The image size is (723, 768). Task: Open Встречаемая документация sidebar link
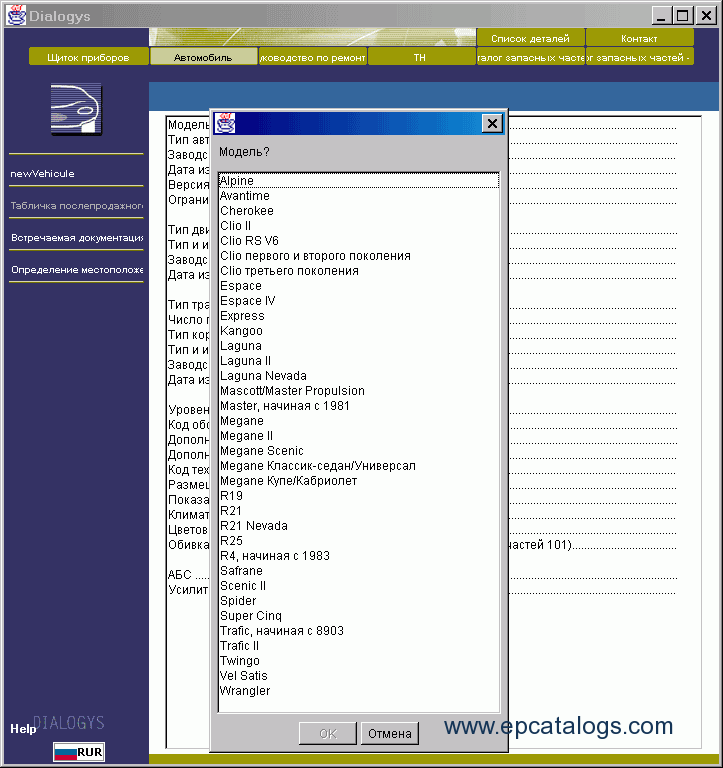[x=76, y=238]
